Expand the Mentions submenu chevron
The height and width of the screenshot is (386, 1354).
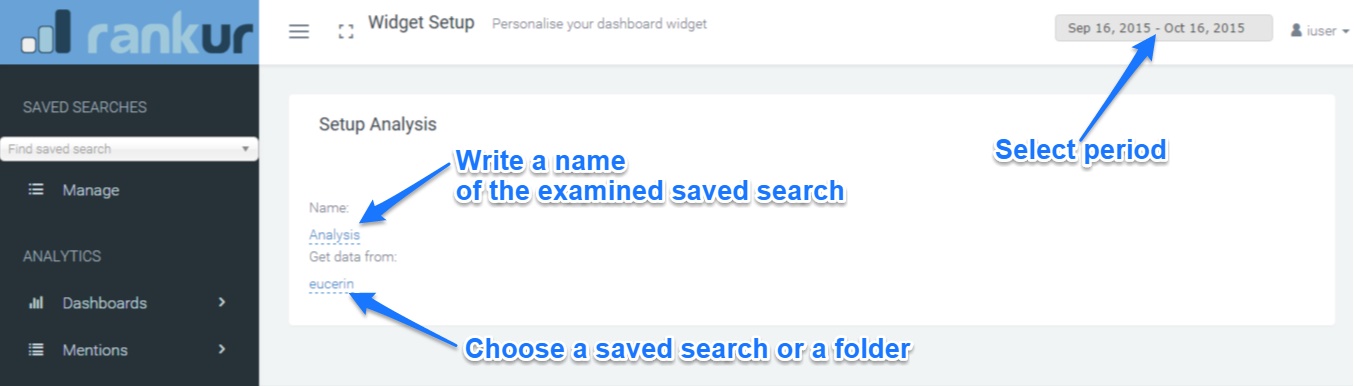[222, 349]
